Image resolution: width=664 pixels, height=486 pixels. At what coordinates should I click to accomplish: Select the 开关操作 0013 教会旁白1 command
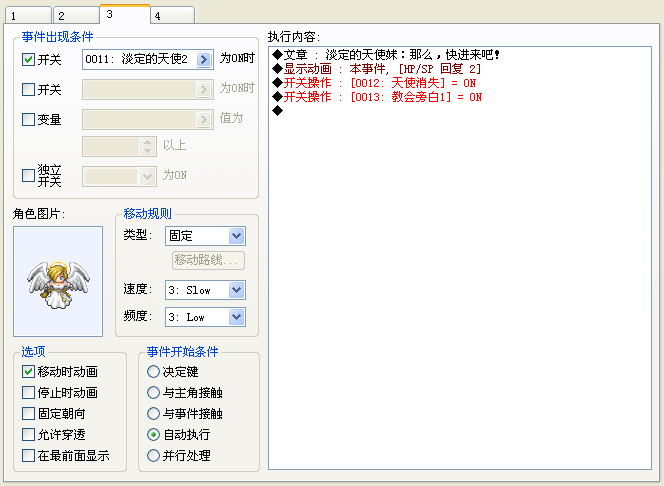[x=377, y=97]
